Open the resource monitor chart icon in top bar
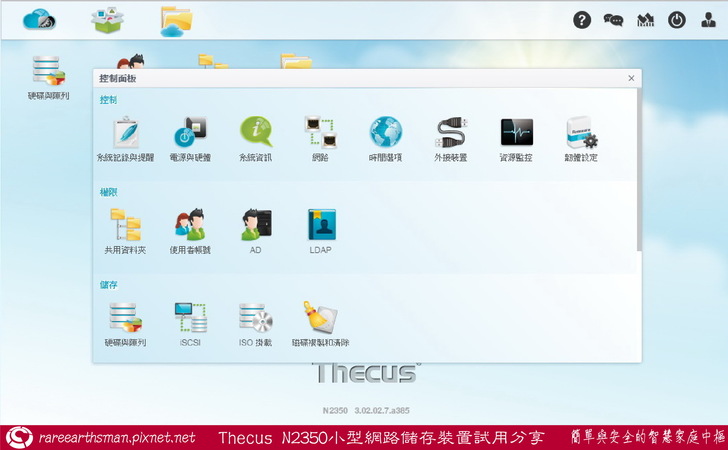The image size is (728, 450). [645, 20]
